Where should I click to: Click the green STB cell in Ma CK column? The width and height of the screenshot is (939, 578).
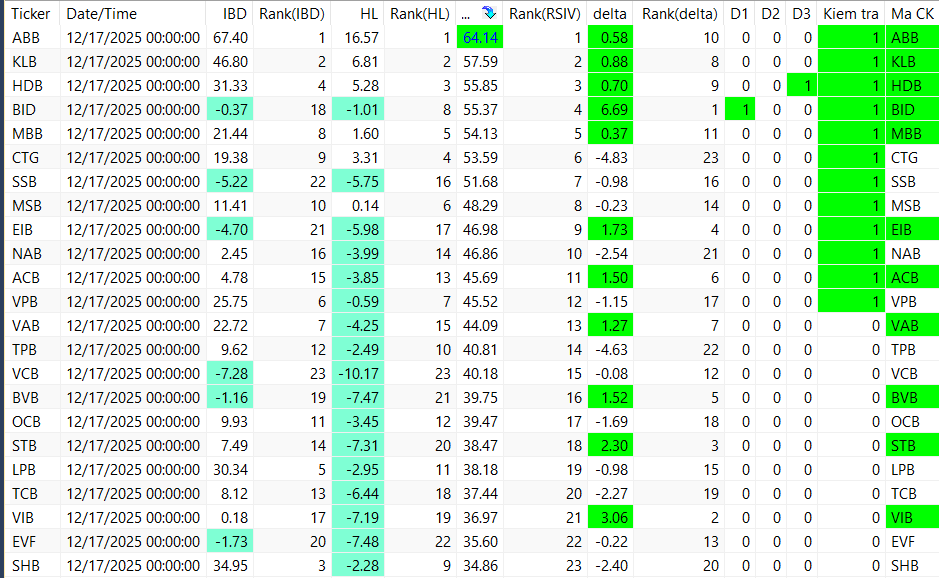tap(912, 446)
